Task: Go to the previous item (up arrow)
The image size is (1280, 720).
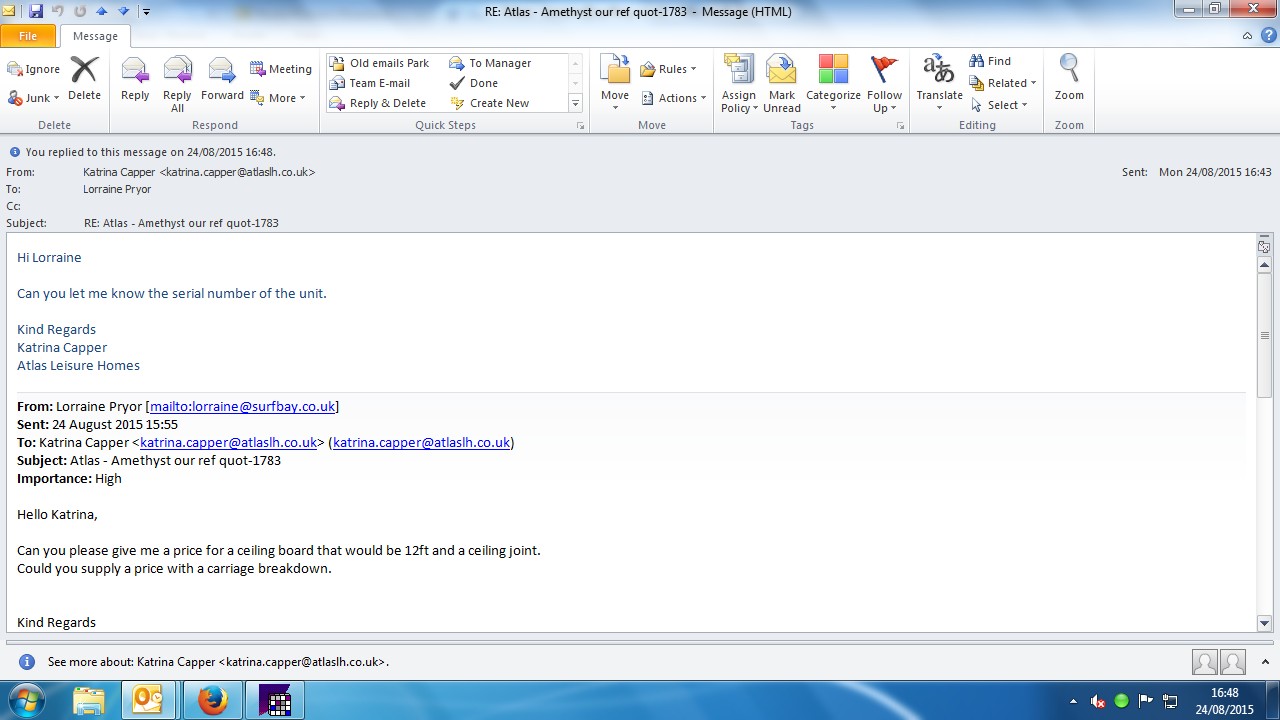Action: click(101, 11)
